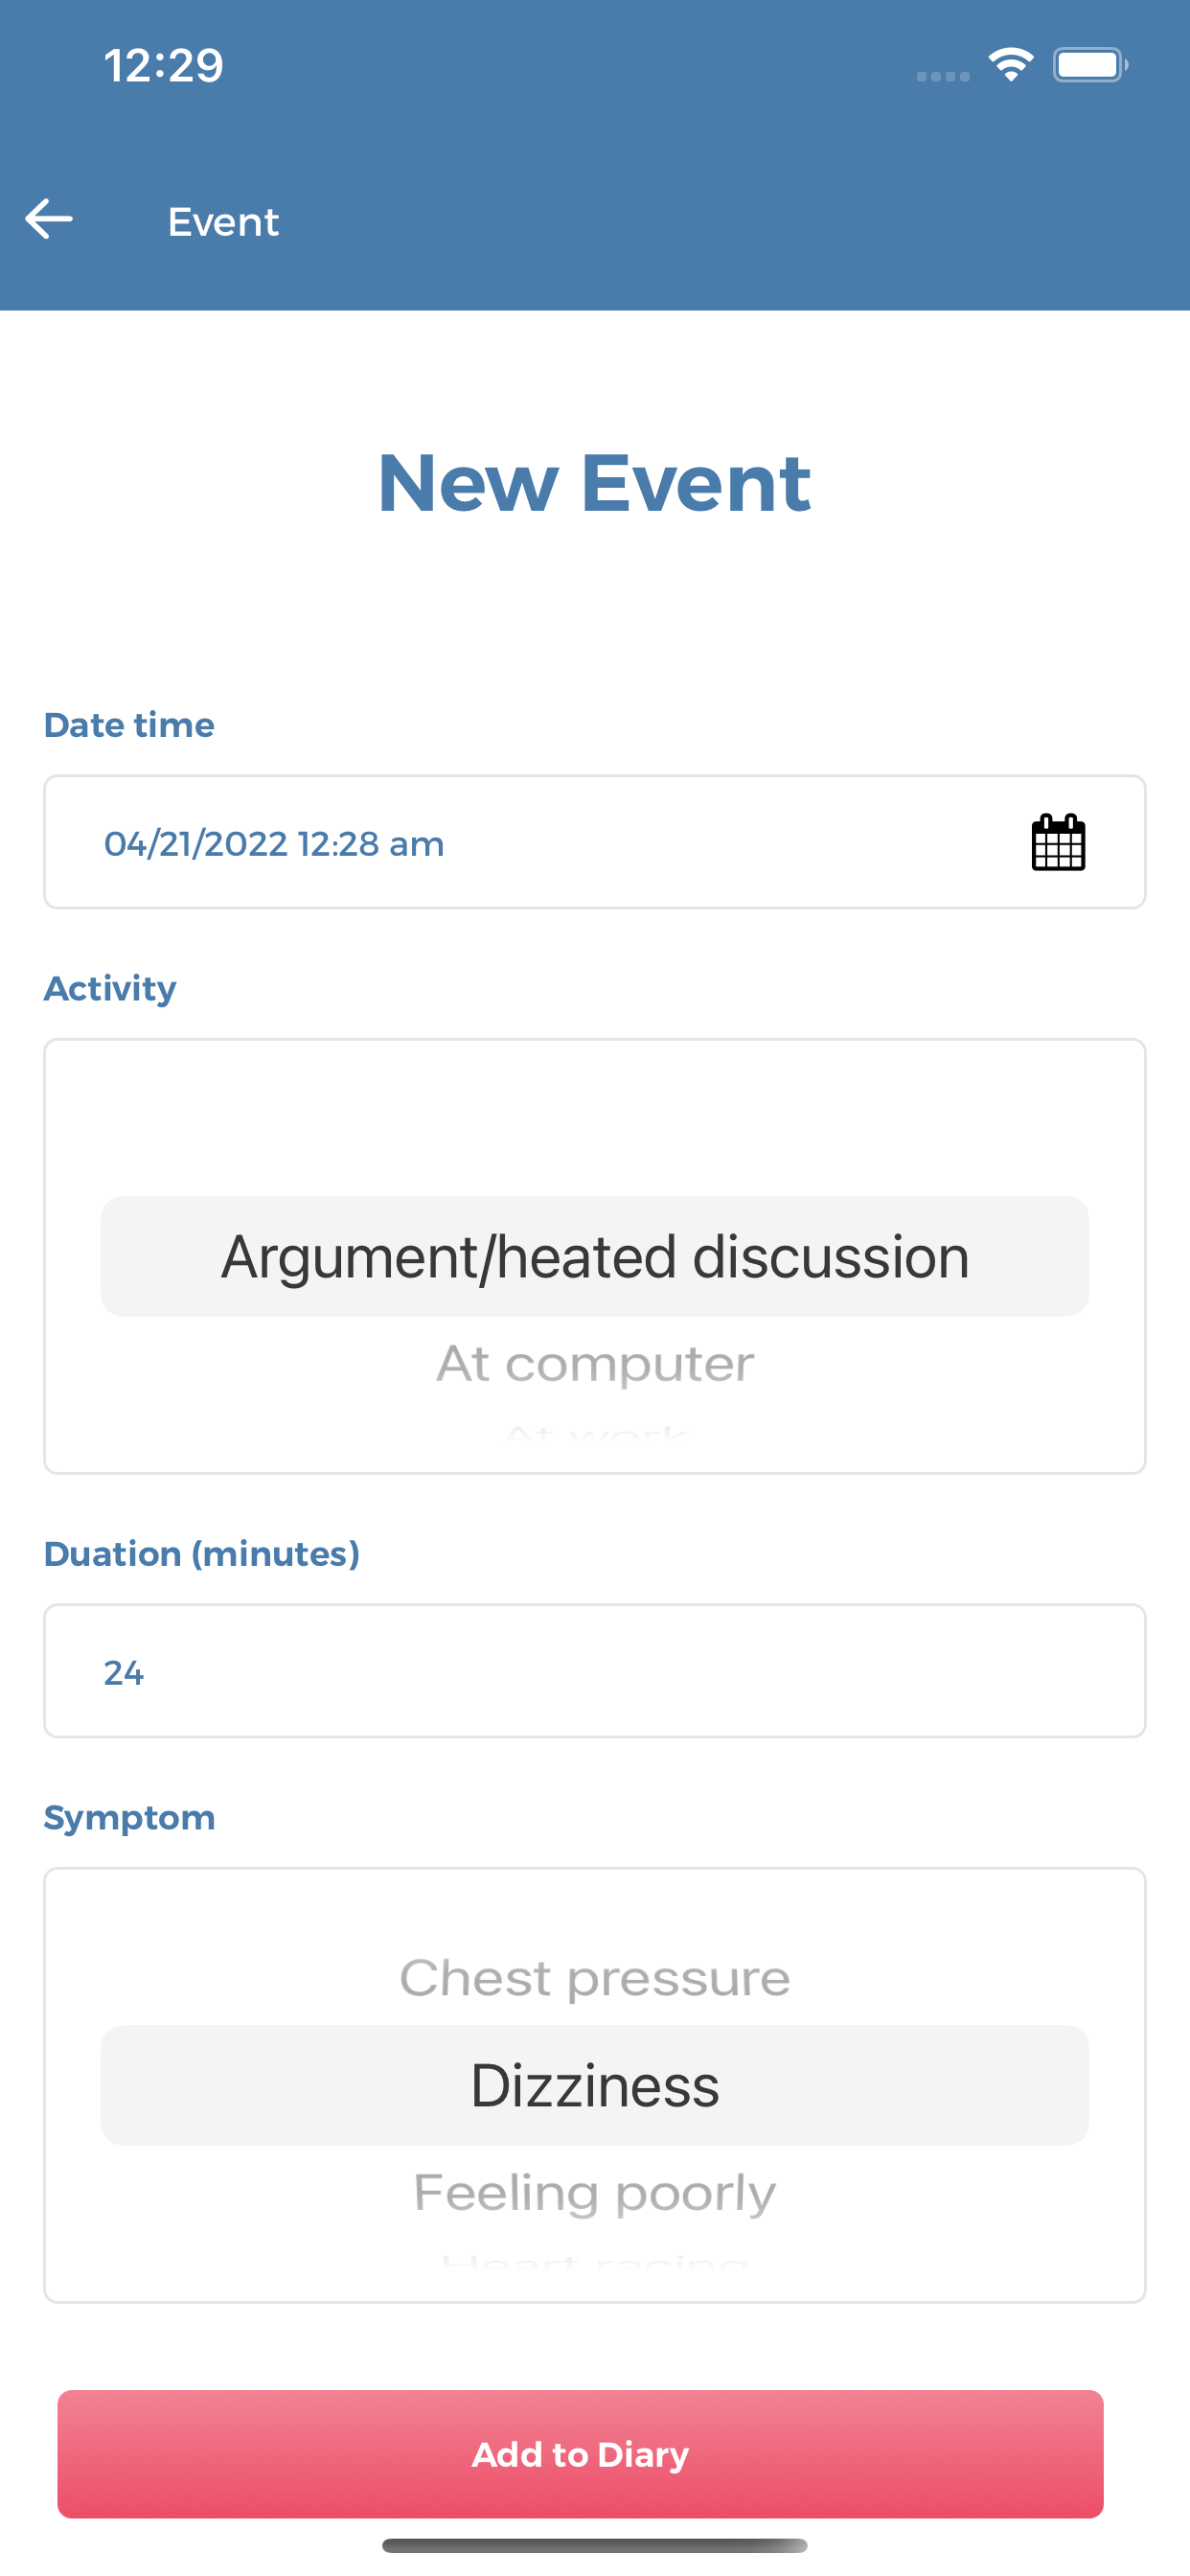Focus the Duration minutes field showing 24
This screenshot has height=2576, width=1190.
pos(595,1671)
